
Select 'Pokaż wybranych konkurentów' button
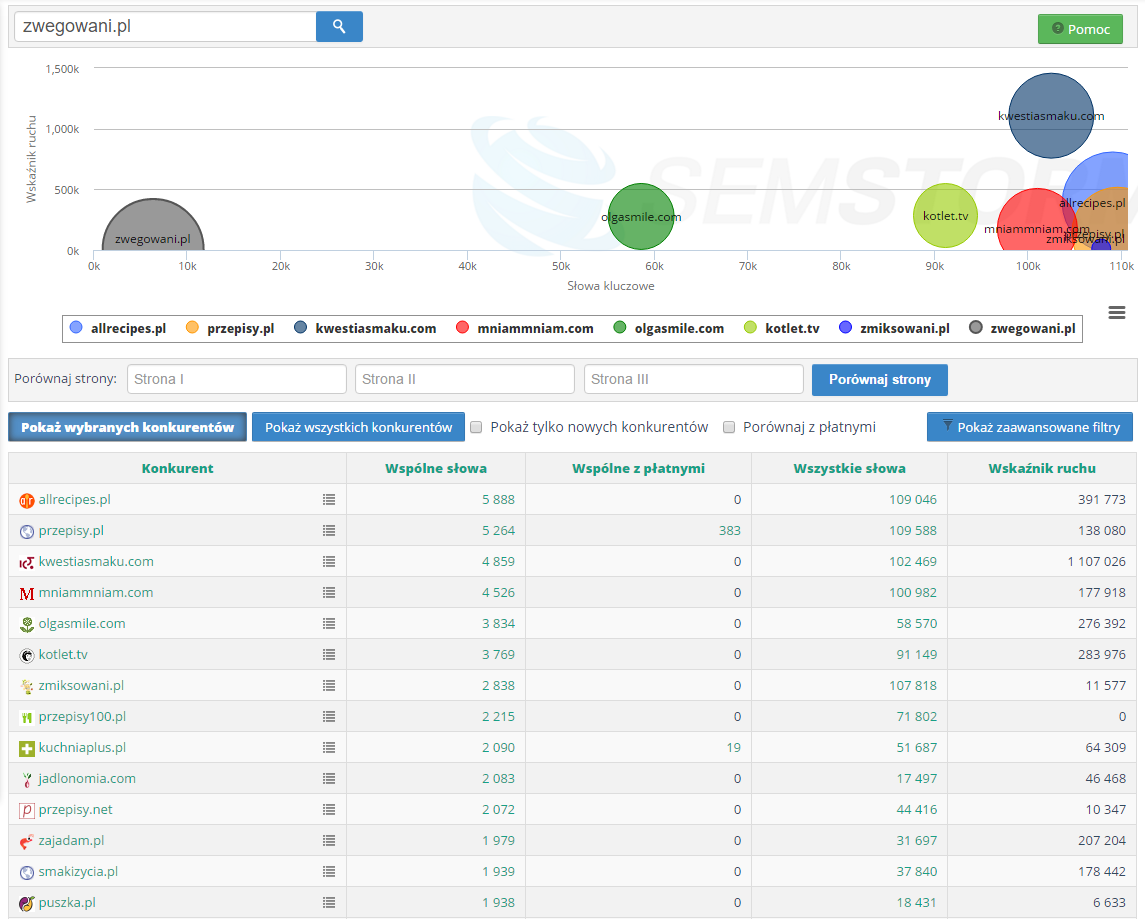(x=128, y=427)
